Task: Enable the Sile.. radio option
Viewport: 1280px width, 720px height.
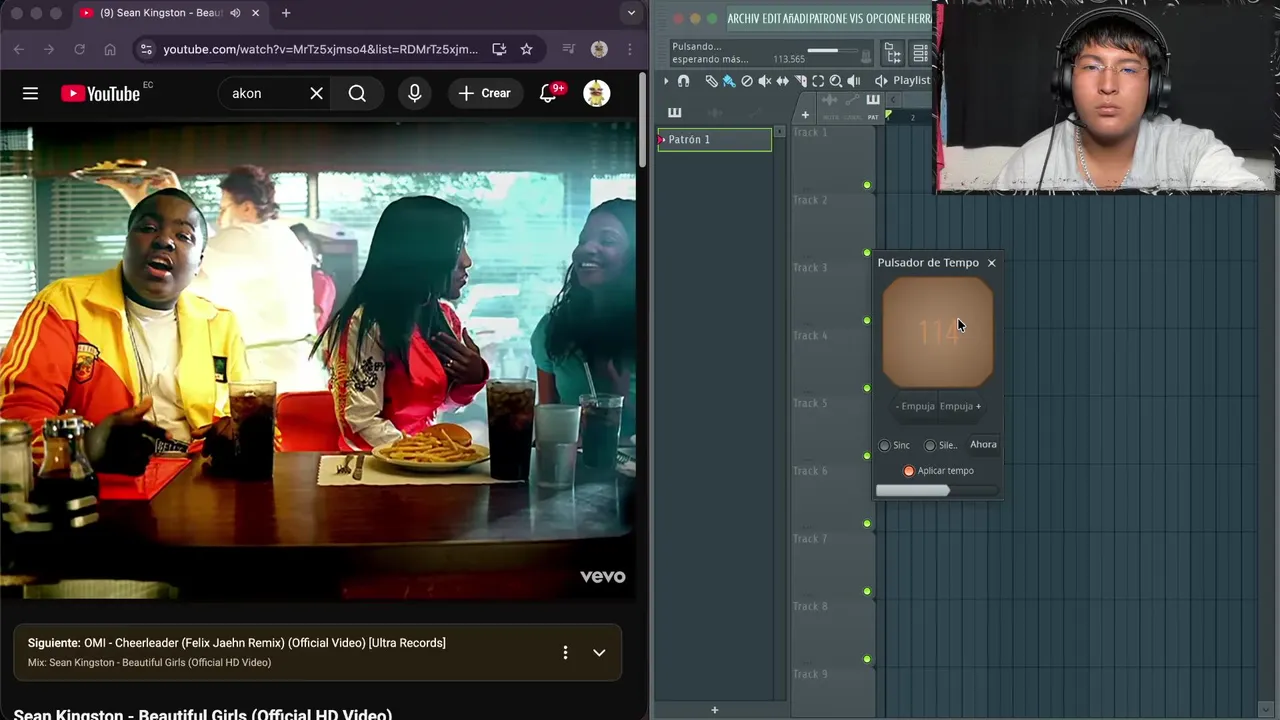Action: 930,445
